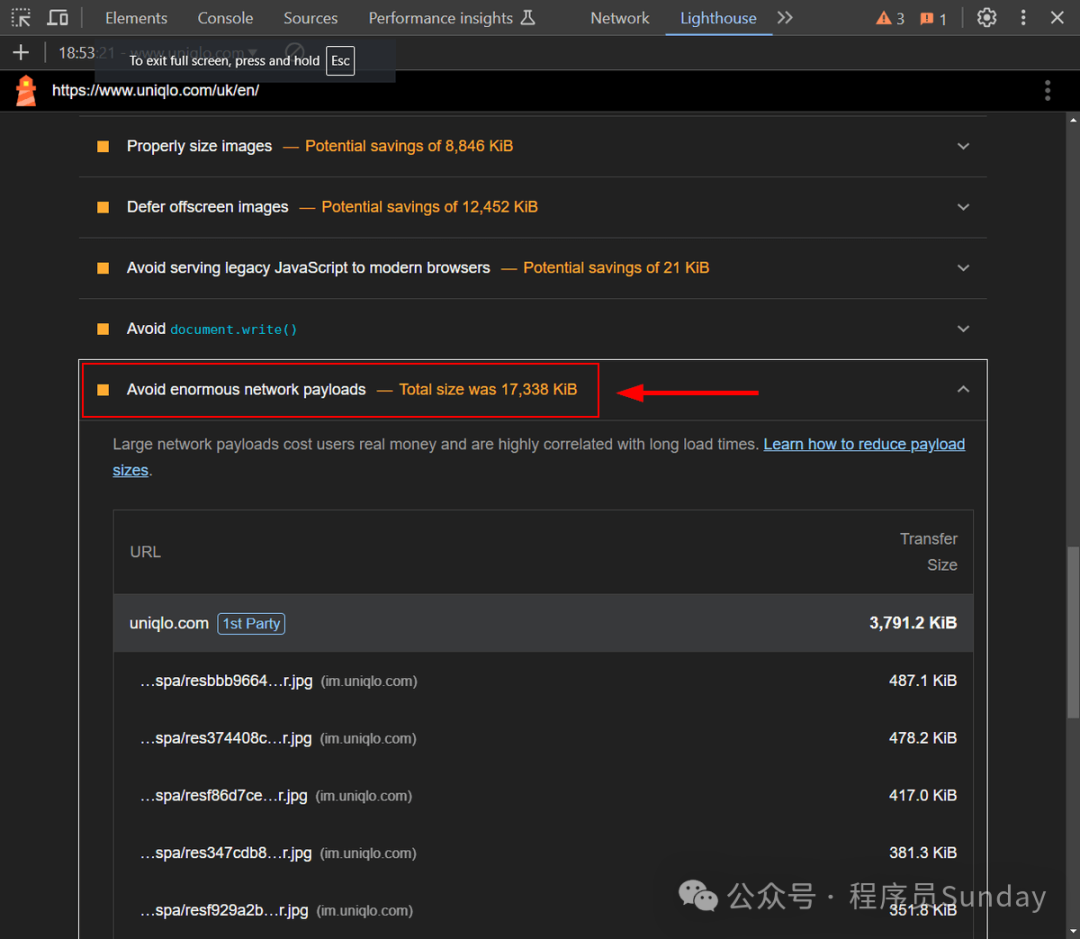Click the 3,791.2 KiB total value
This screenshot has width=1080, height=939.
coord(913,623)
